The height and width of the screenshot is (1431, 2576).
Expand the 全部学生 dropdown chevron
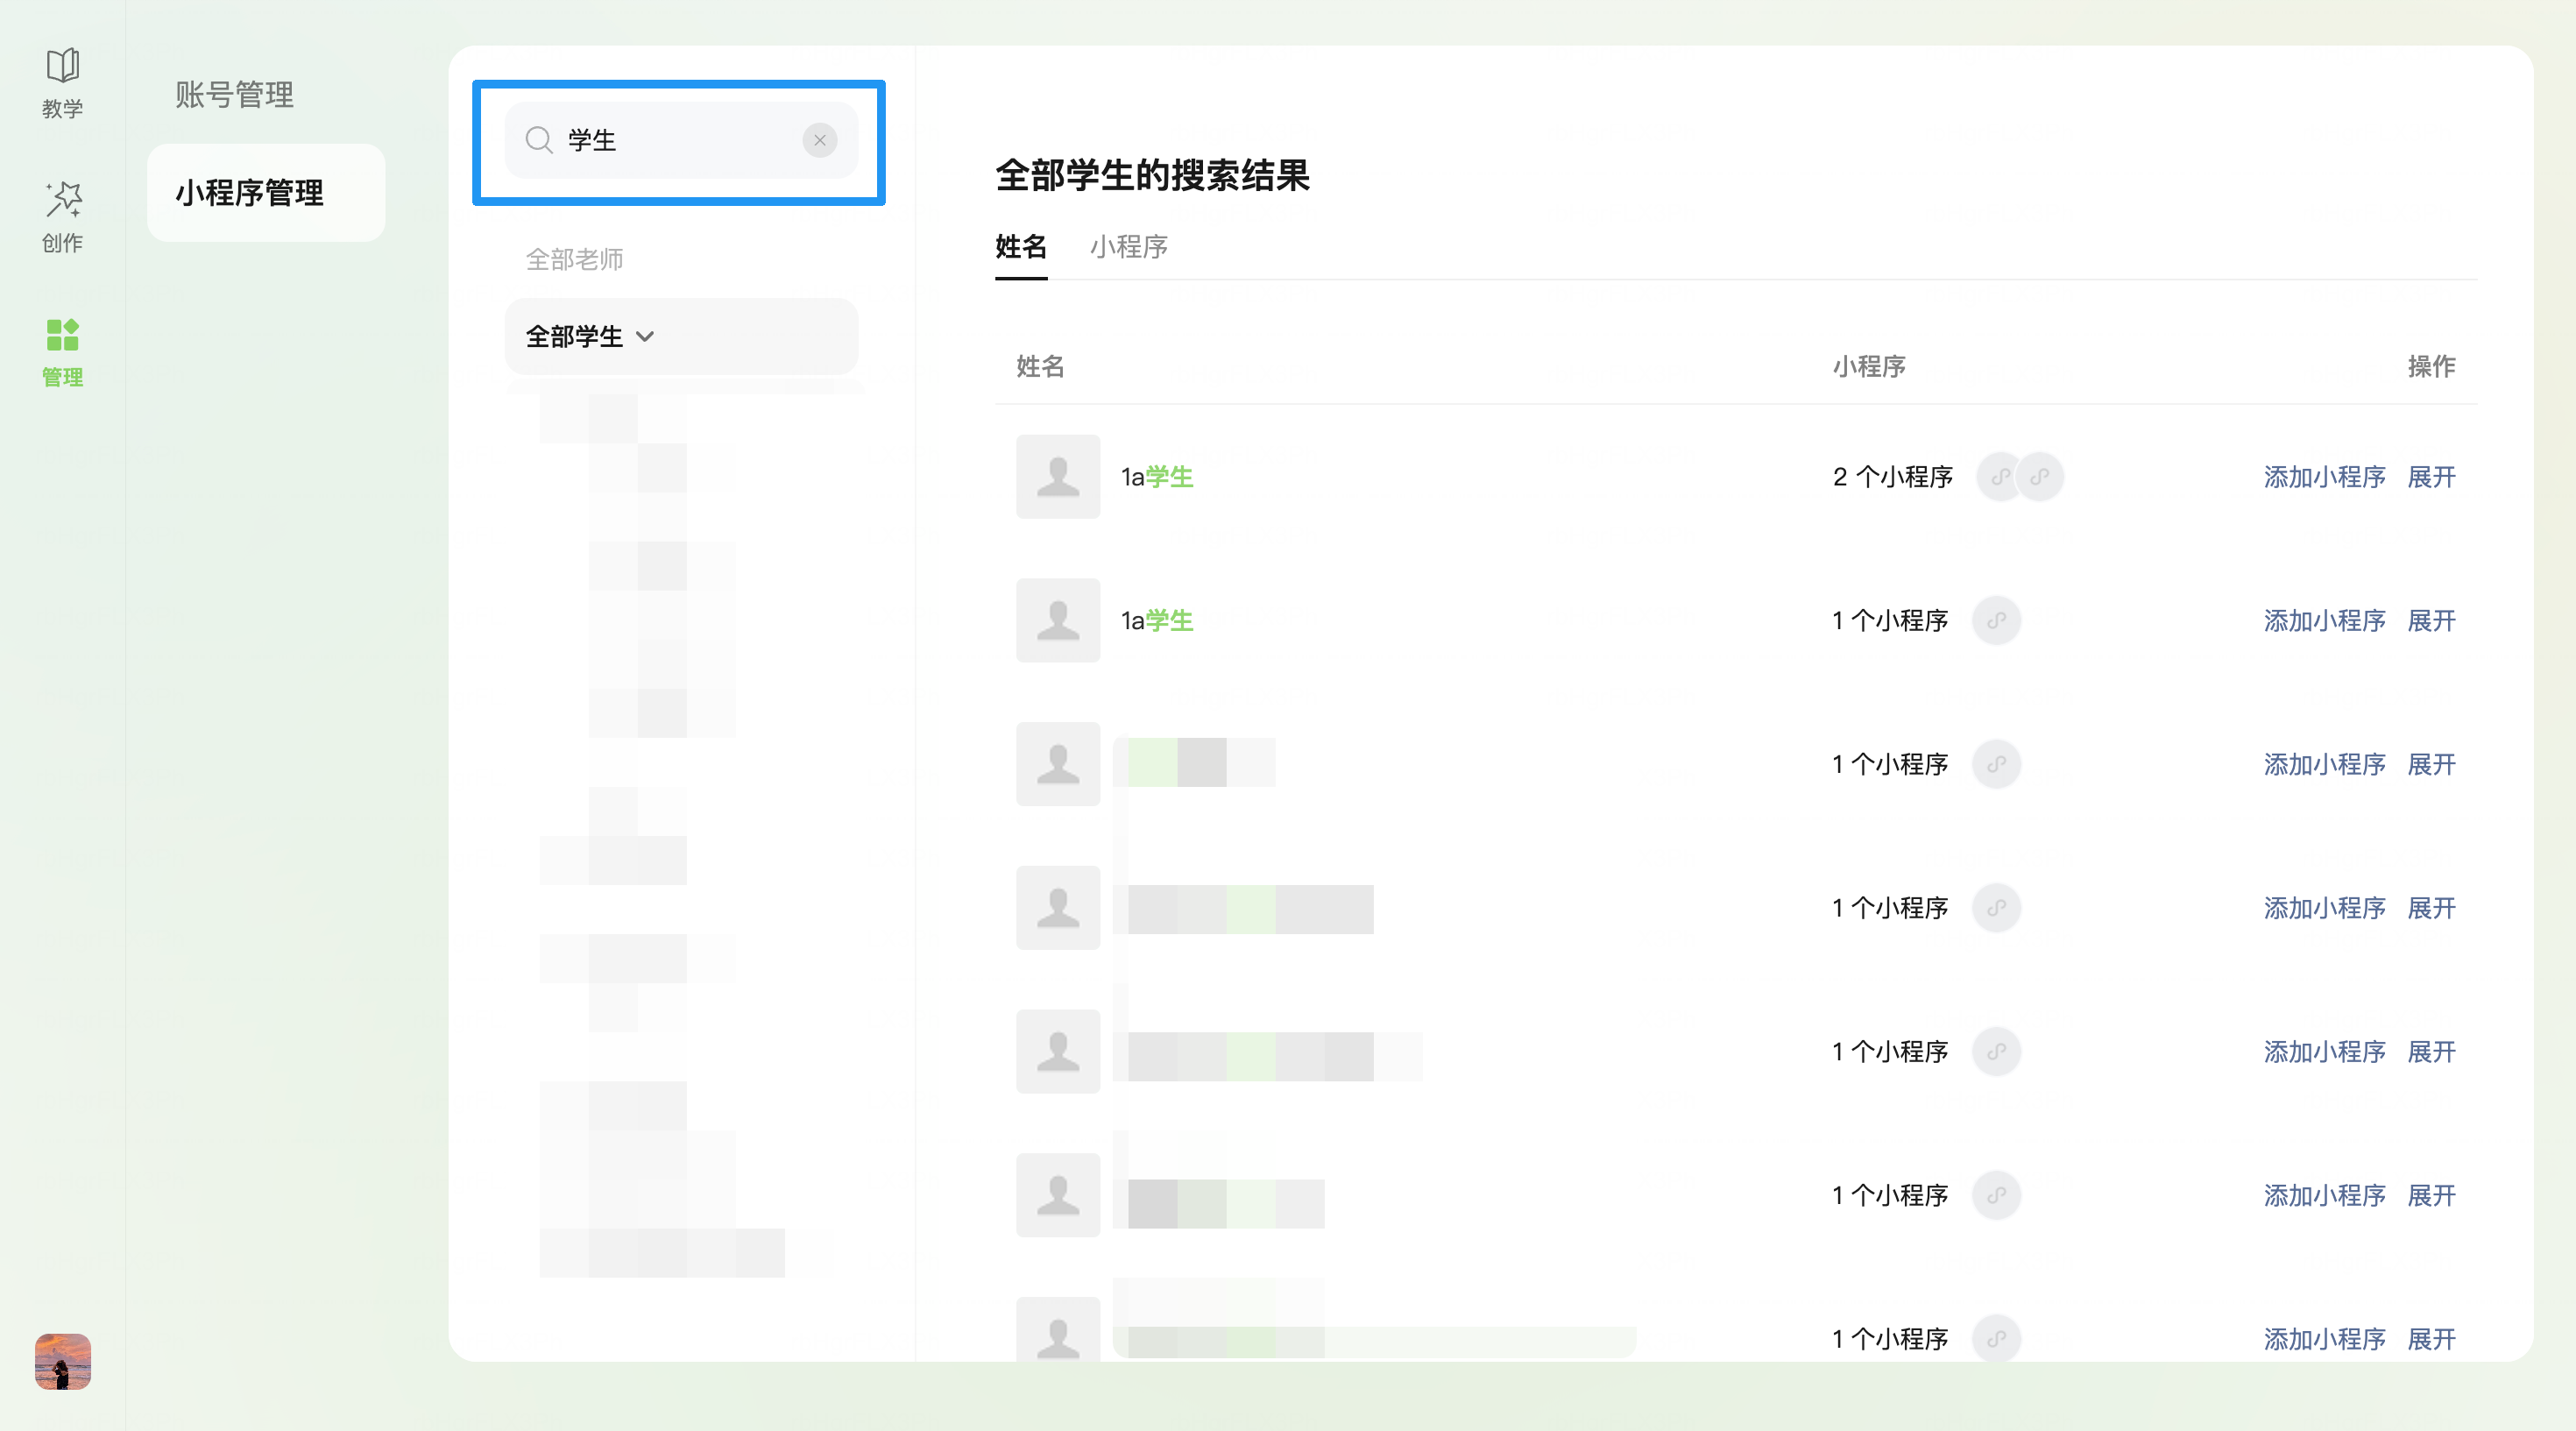point(645,337)
